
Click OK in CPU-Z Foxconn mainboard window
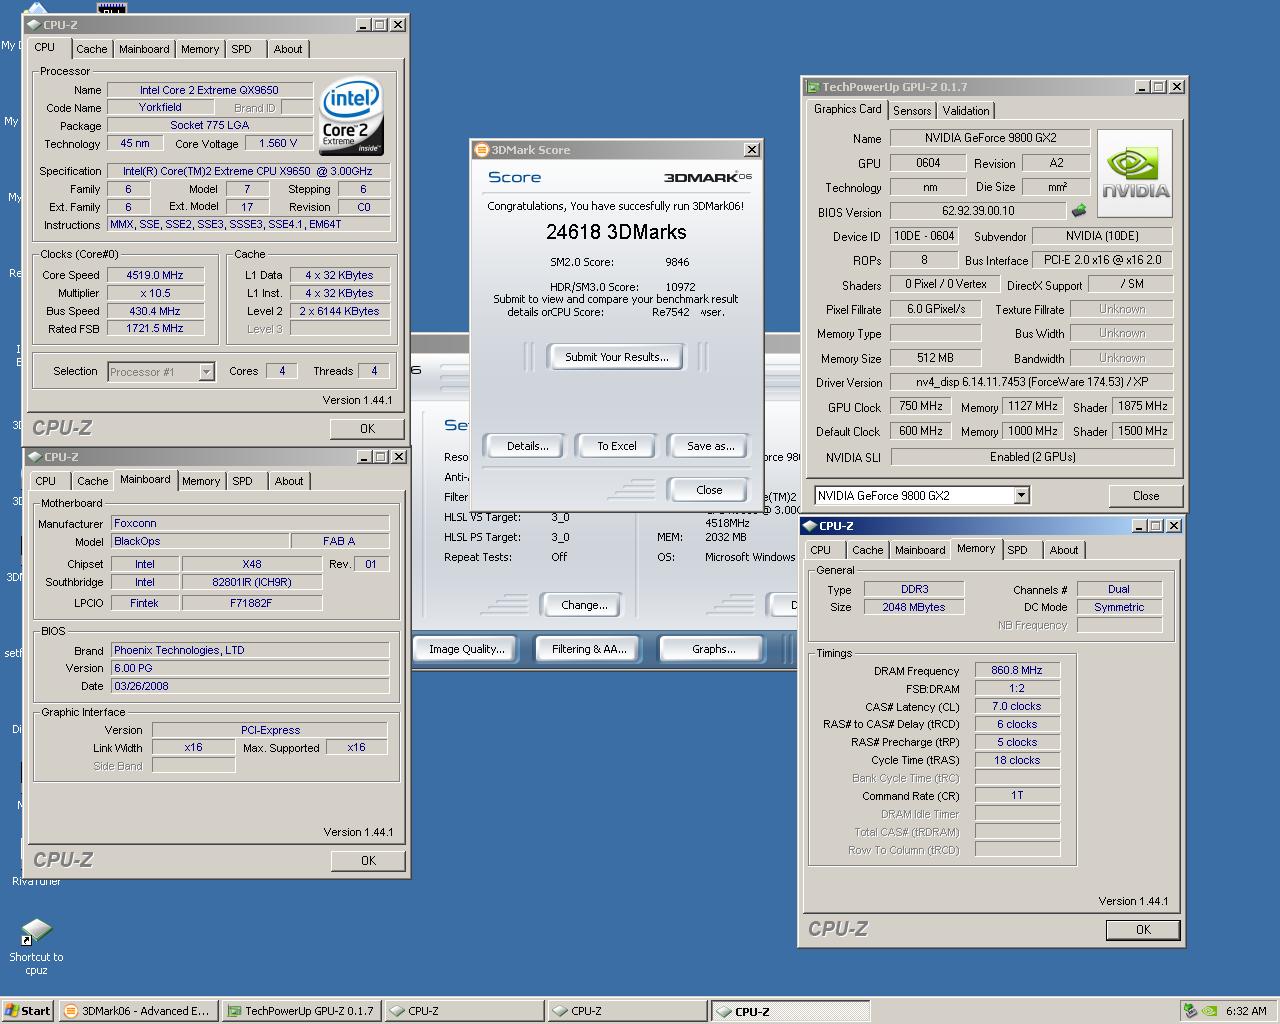[x=368, y=860]
